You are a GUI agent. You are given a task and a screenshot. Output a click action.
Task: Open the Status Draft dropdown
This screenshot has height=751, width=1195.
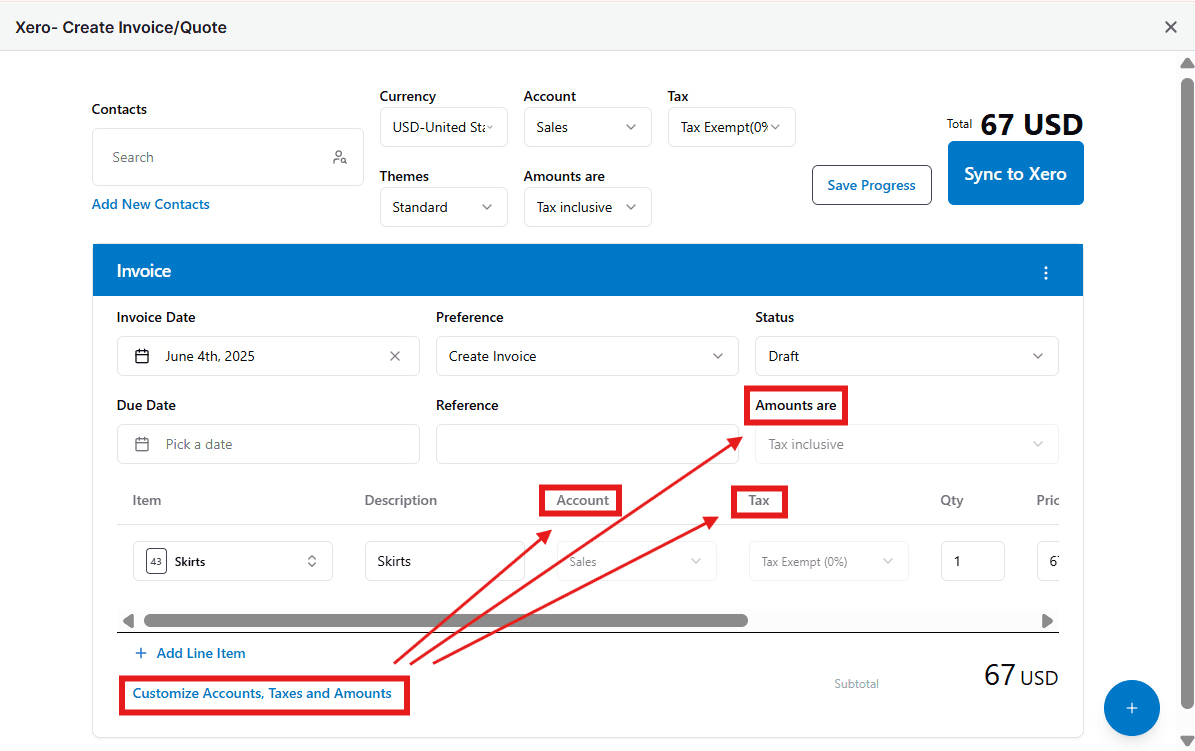tap(906, 356)
